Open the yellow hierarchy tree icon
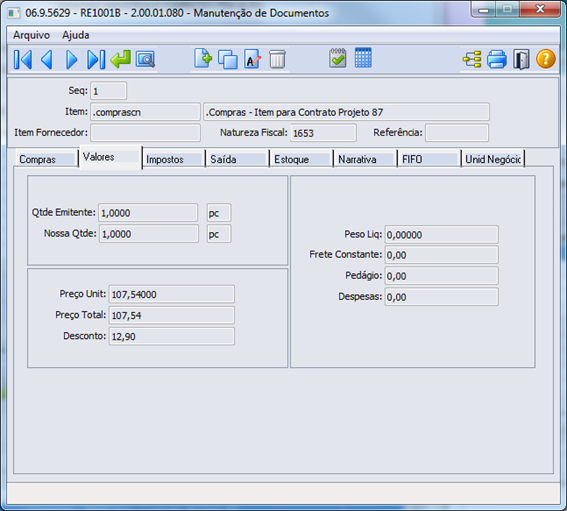The height and width of the screenshot is (511, 567). click(472, 59)
